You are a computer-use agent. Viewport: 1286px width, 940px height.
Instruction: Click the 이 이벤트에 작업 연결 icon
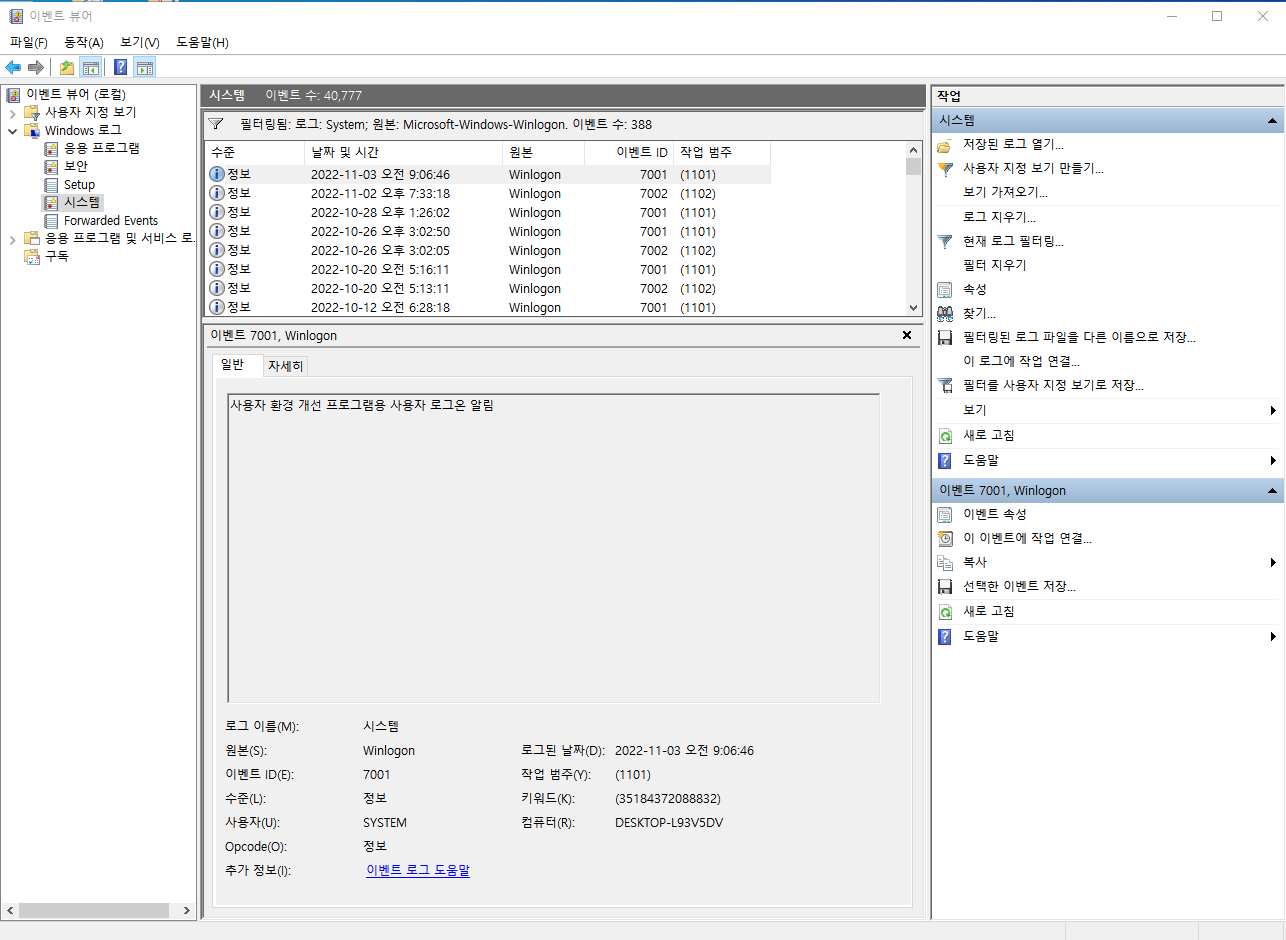(x=944, y=538)
